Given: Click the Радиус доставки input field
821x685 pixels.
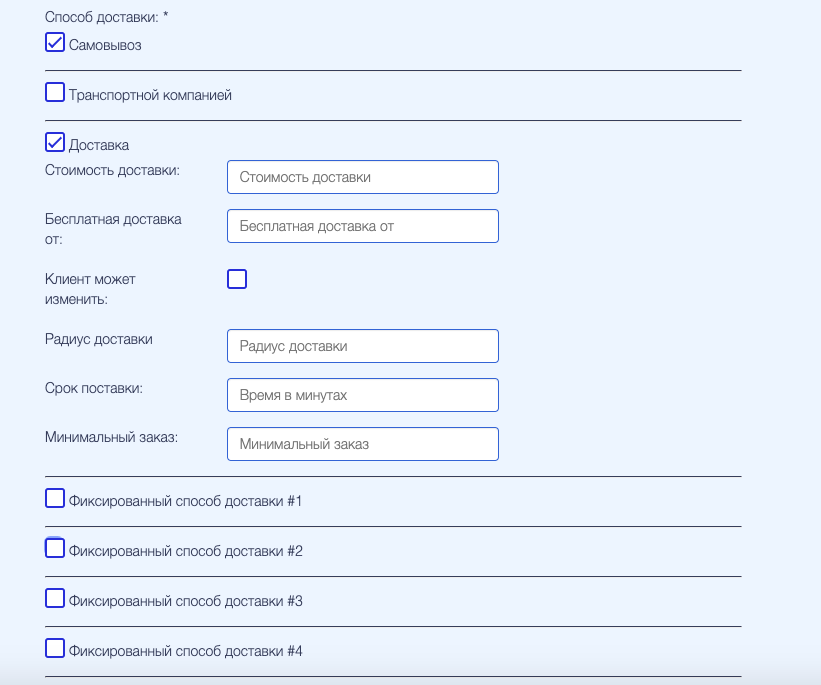Looking at the screenshot, I should [362, 346].
